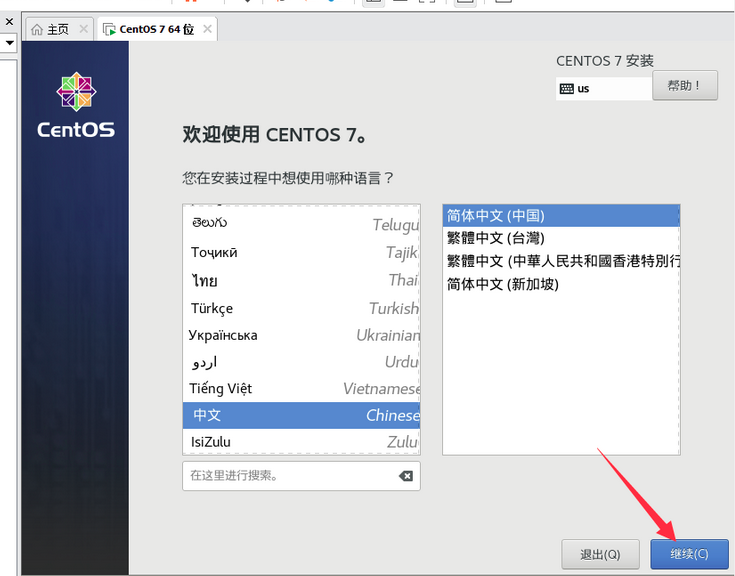
Task: Close the 主页 tab
Action: pos(84,29)
